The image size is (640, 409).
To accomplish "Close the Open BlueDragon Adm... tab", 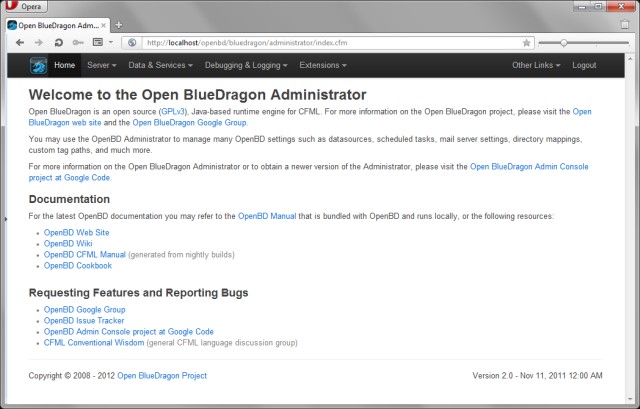I will [x=104, y=25].
